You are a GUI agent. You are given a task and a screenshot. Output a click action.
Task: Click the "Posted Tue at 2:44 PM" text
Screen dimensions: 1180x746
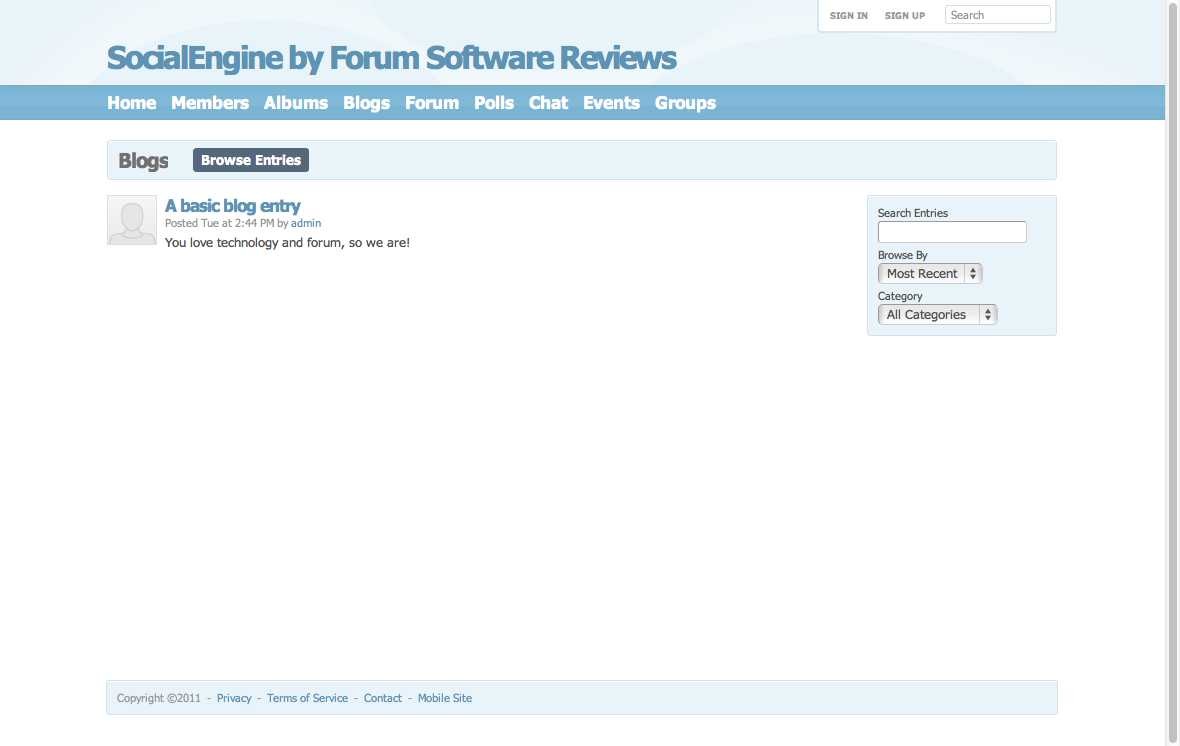point(220,224)
